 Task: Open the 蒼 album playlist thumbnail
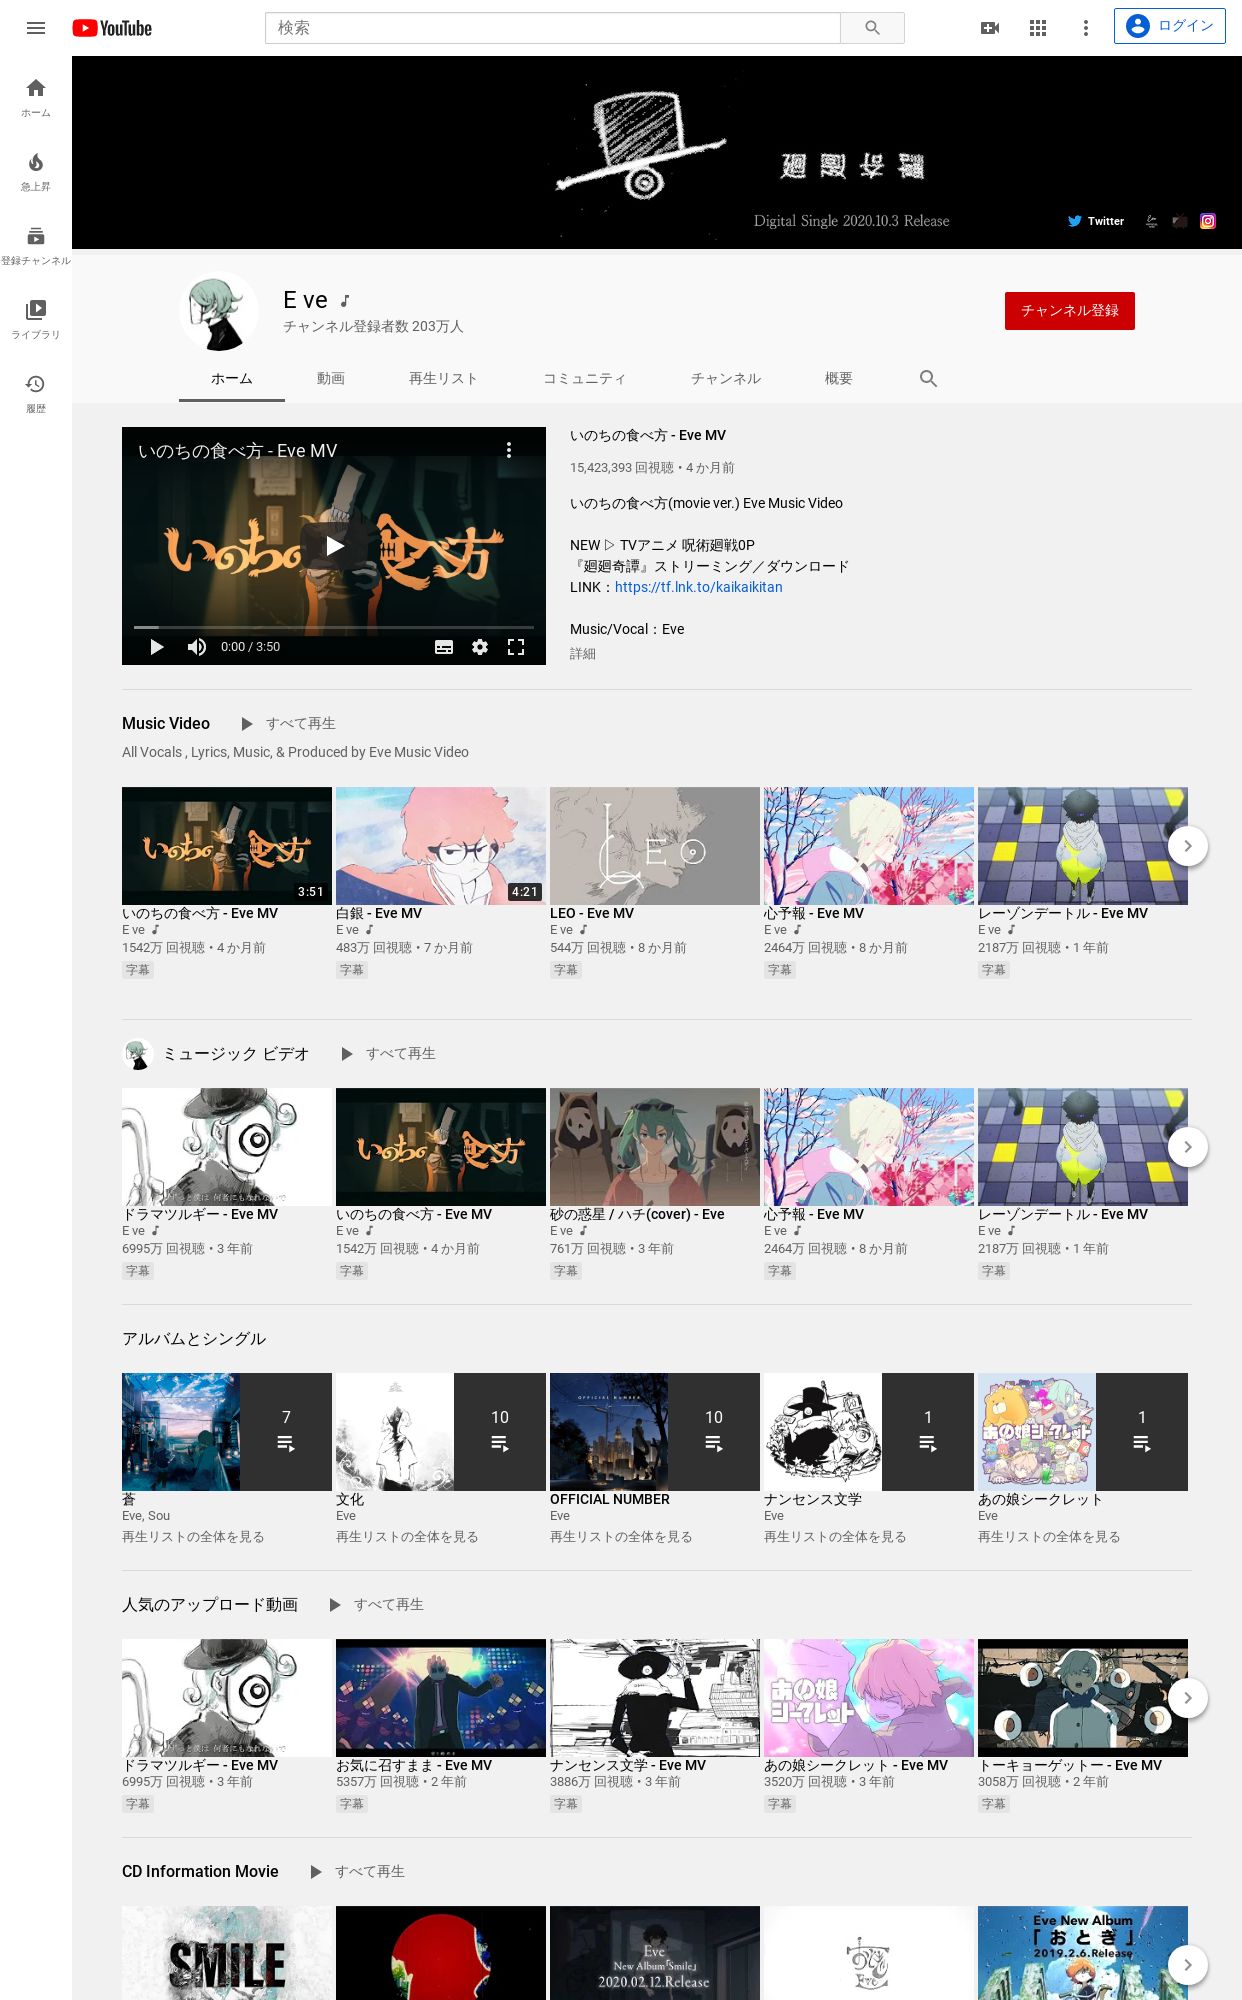227,1432
